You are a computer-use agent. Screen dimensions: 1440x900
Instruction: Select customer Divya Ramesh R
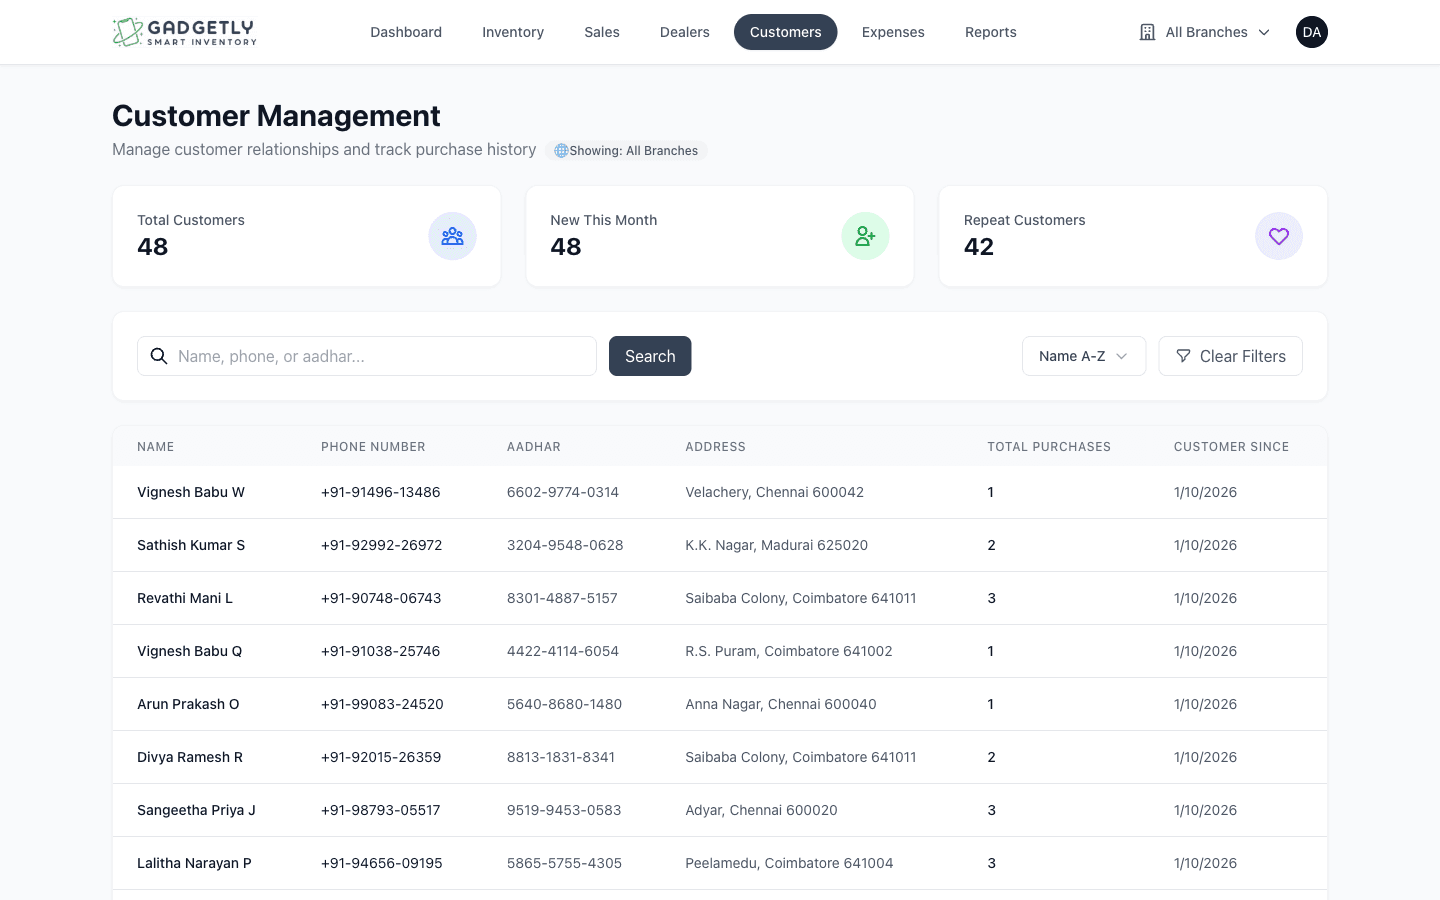click(x=190, y=757)
